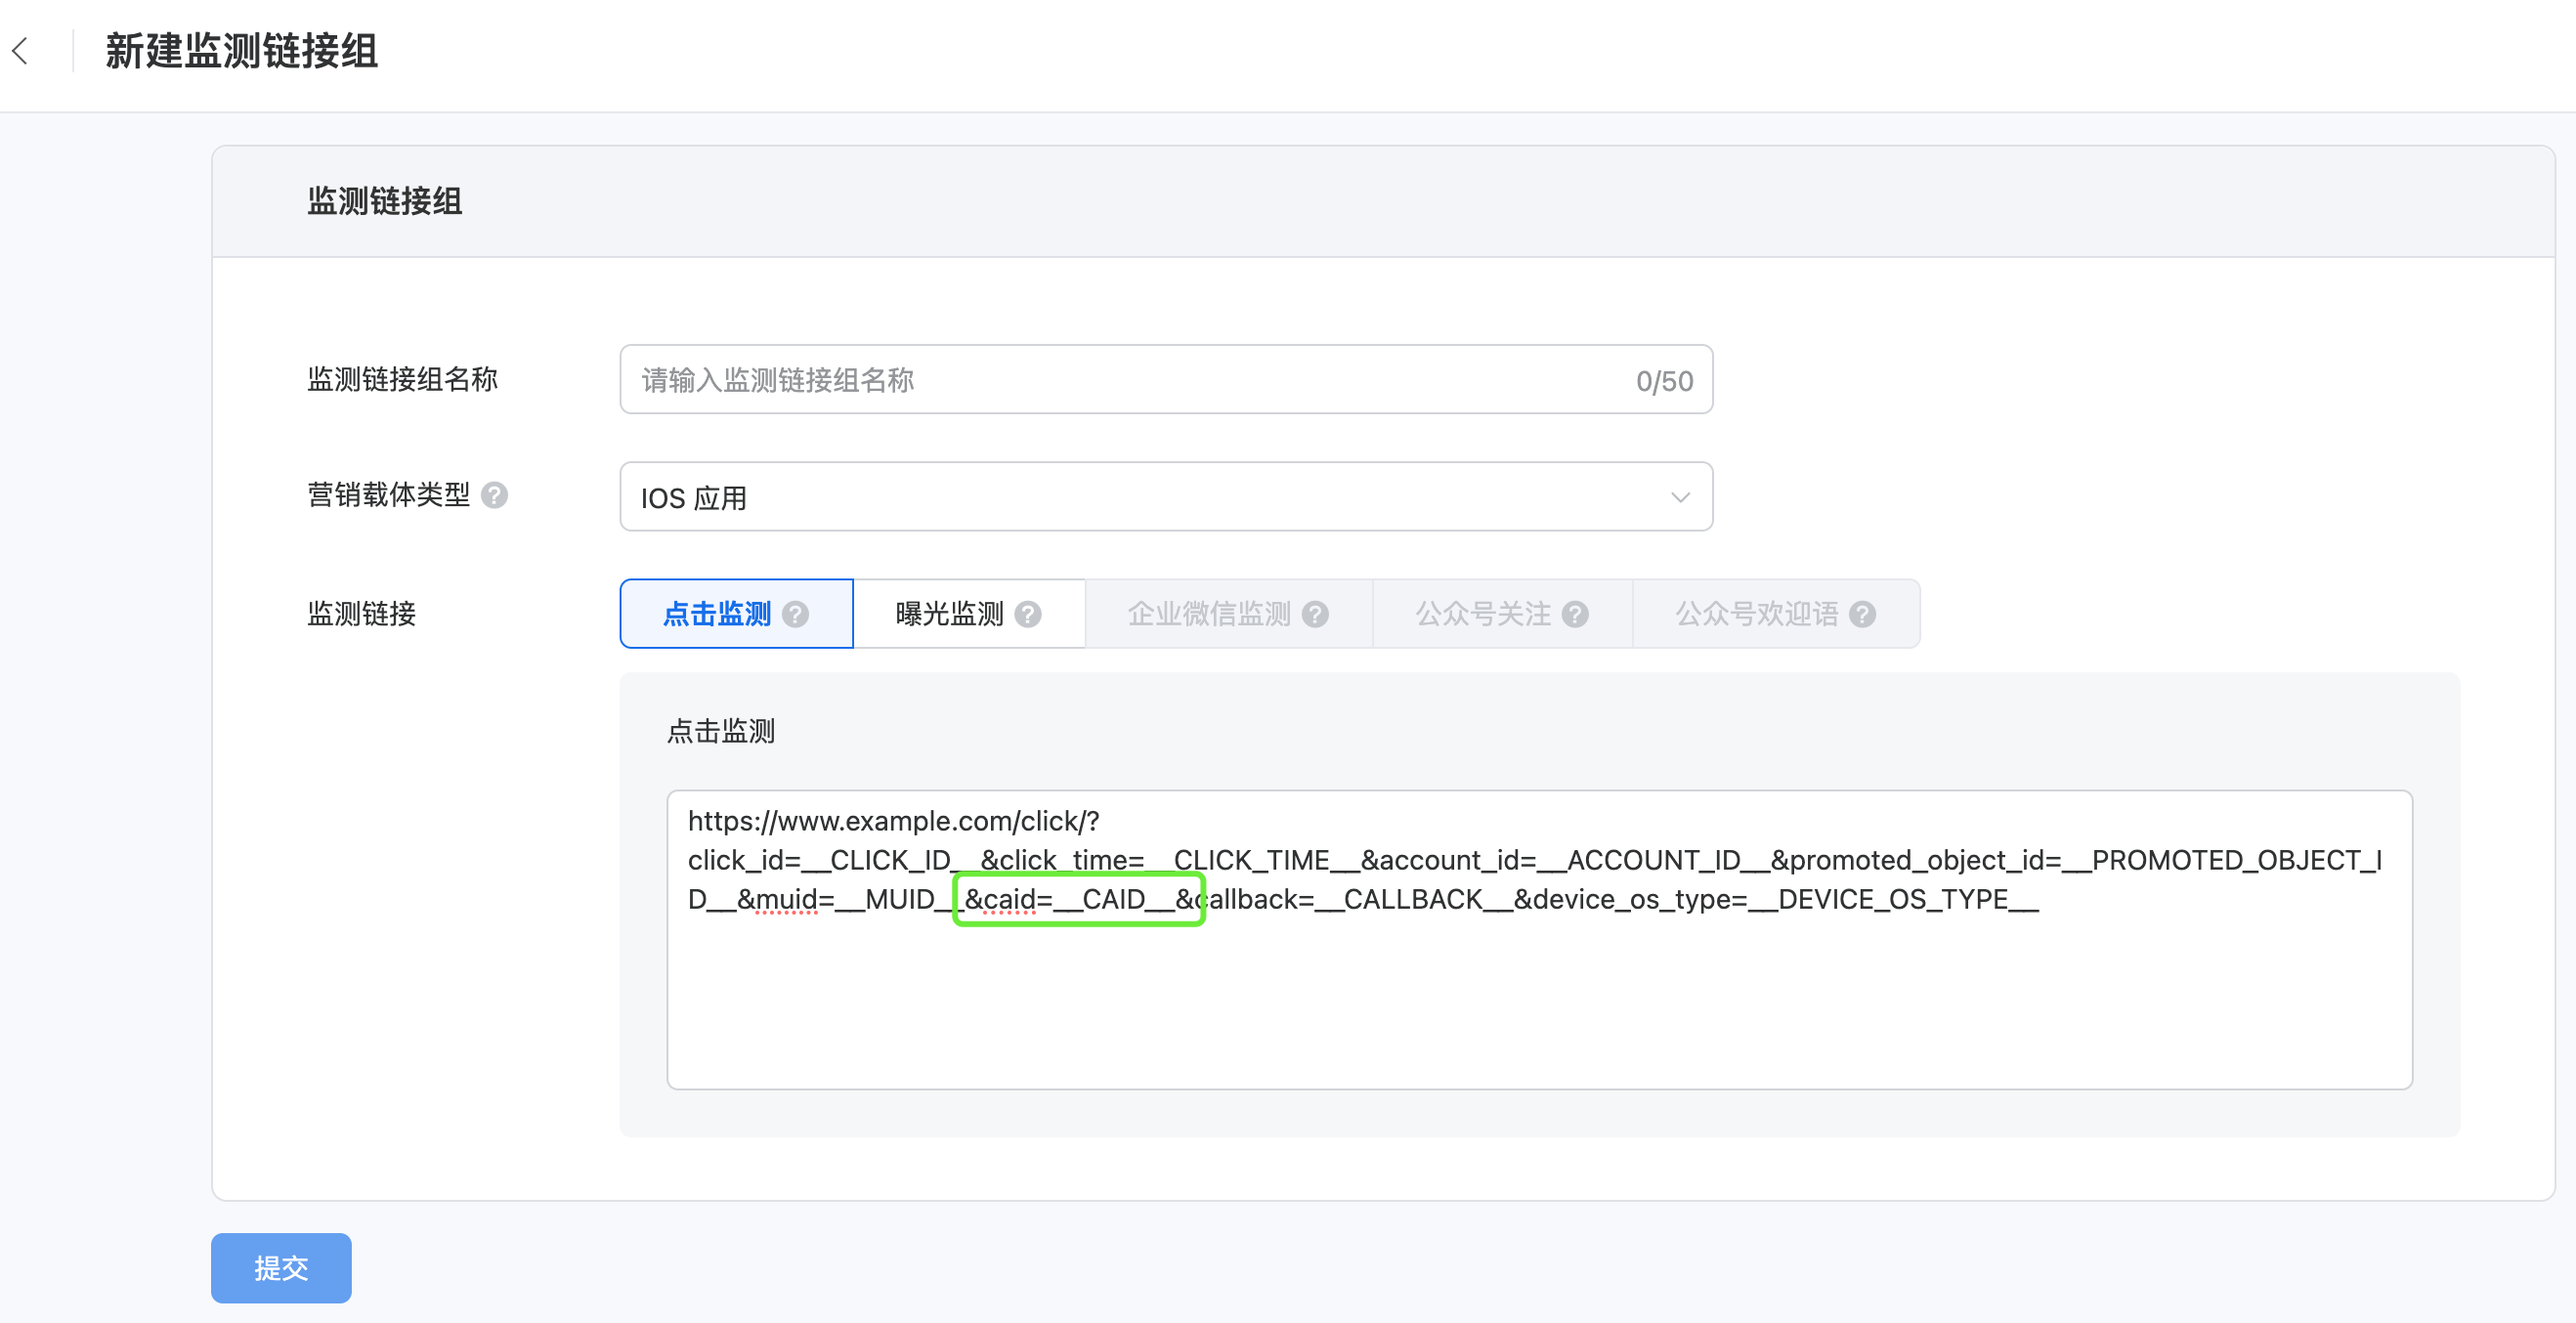Click the 点击监测 heading above the textarea
Image resolution: width=2576 pixels, height=1323 pixels.
point(721,731)
